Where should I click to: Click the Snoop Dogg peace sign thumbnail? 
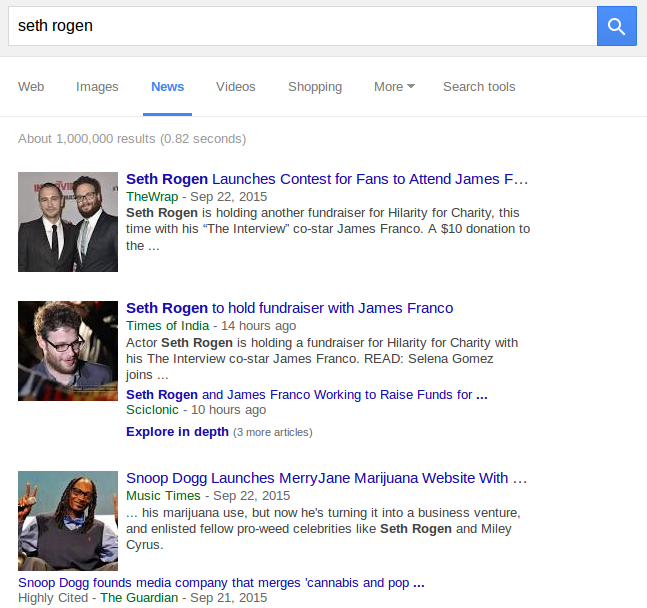coord(68,521)
